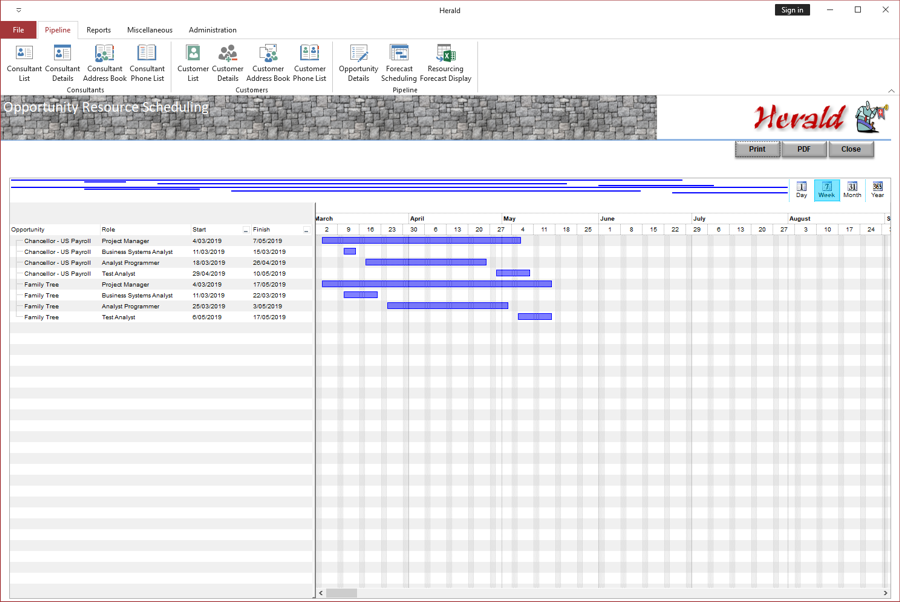Open the Consultant Address Book
The image size is (900, 602).
pos(104,63)
